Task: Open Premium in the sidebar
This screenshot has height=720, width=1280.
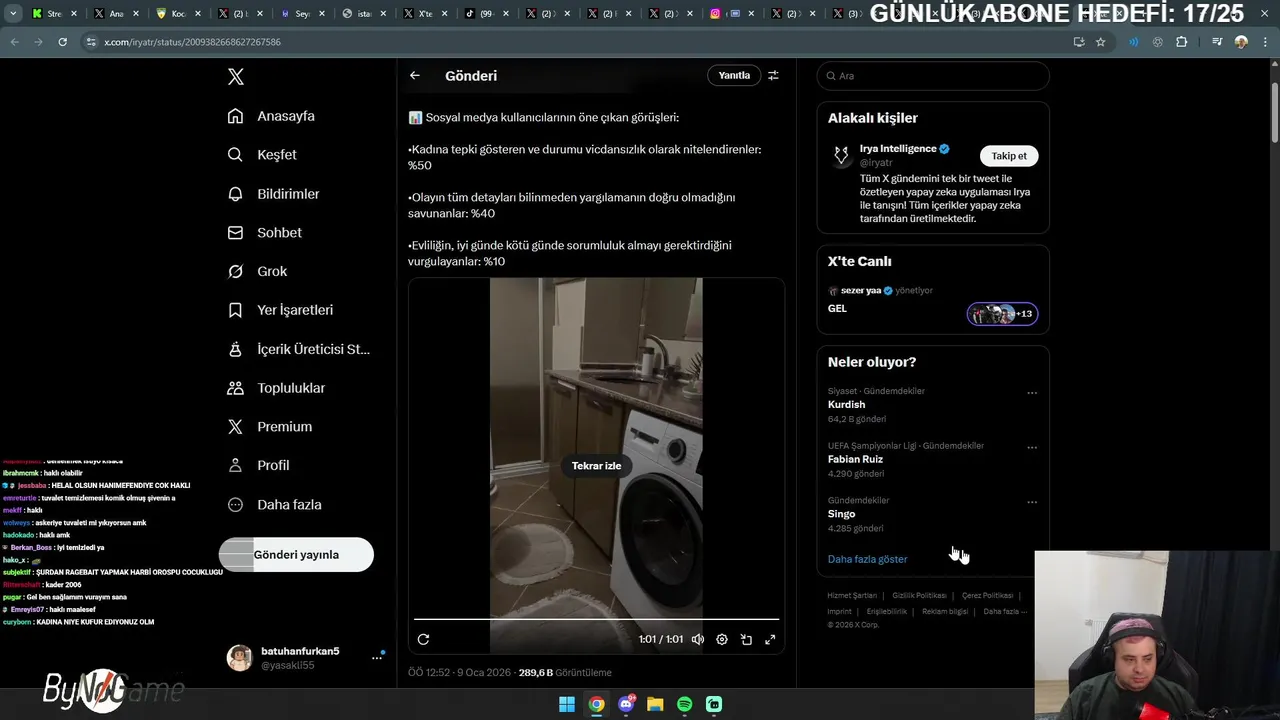Action: [x=269, y=426]
